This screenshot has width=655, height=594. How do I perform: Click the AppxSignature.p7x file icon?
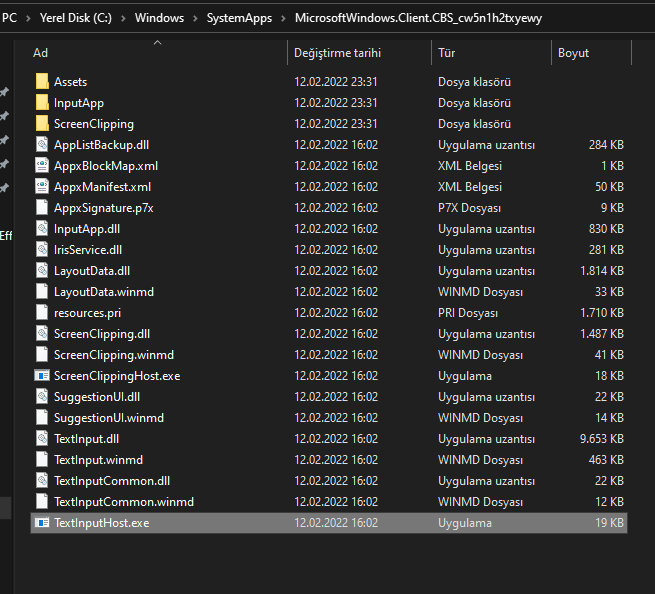click(42, 208)
